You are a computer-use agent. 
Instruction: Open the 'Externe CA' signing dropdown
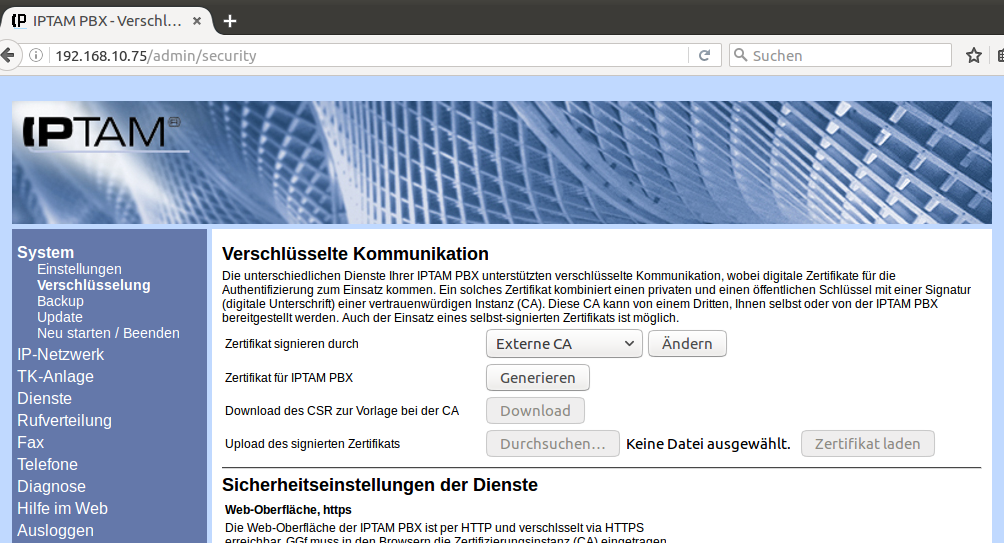coord(564,344)
